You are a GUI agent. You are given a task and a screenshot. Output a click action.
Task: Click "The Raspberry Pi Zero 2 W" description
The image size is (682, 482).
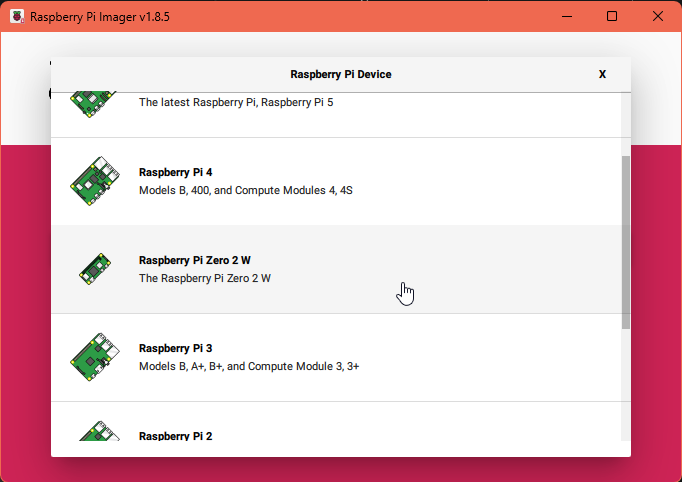click(x=204, y=278)
